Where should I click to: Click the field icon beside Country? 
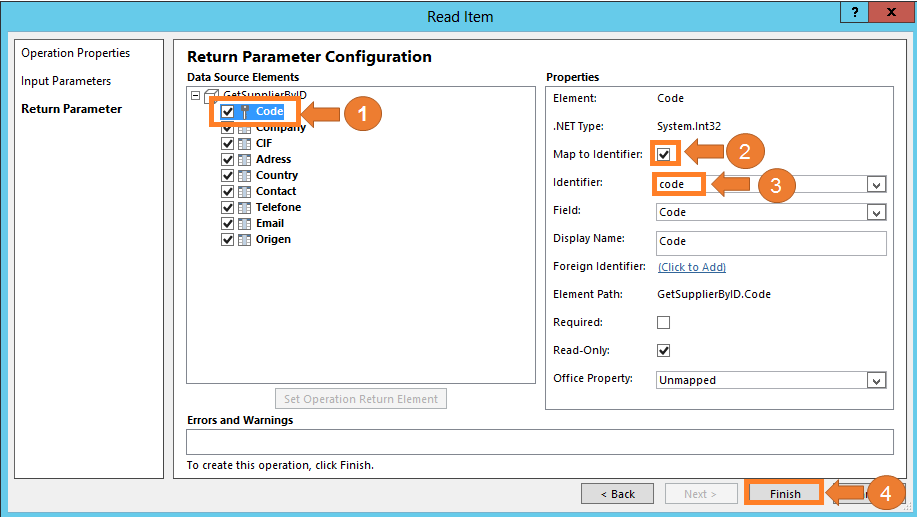point(245,175)
